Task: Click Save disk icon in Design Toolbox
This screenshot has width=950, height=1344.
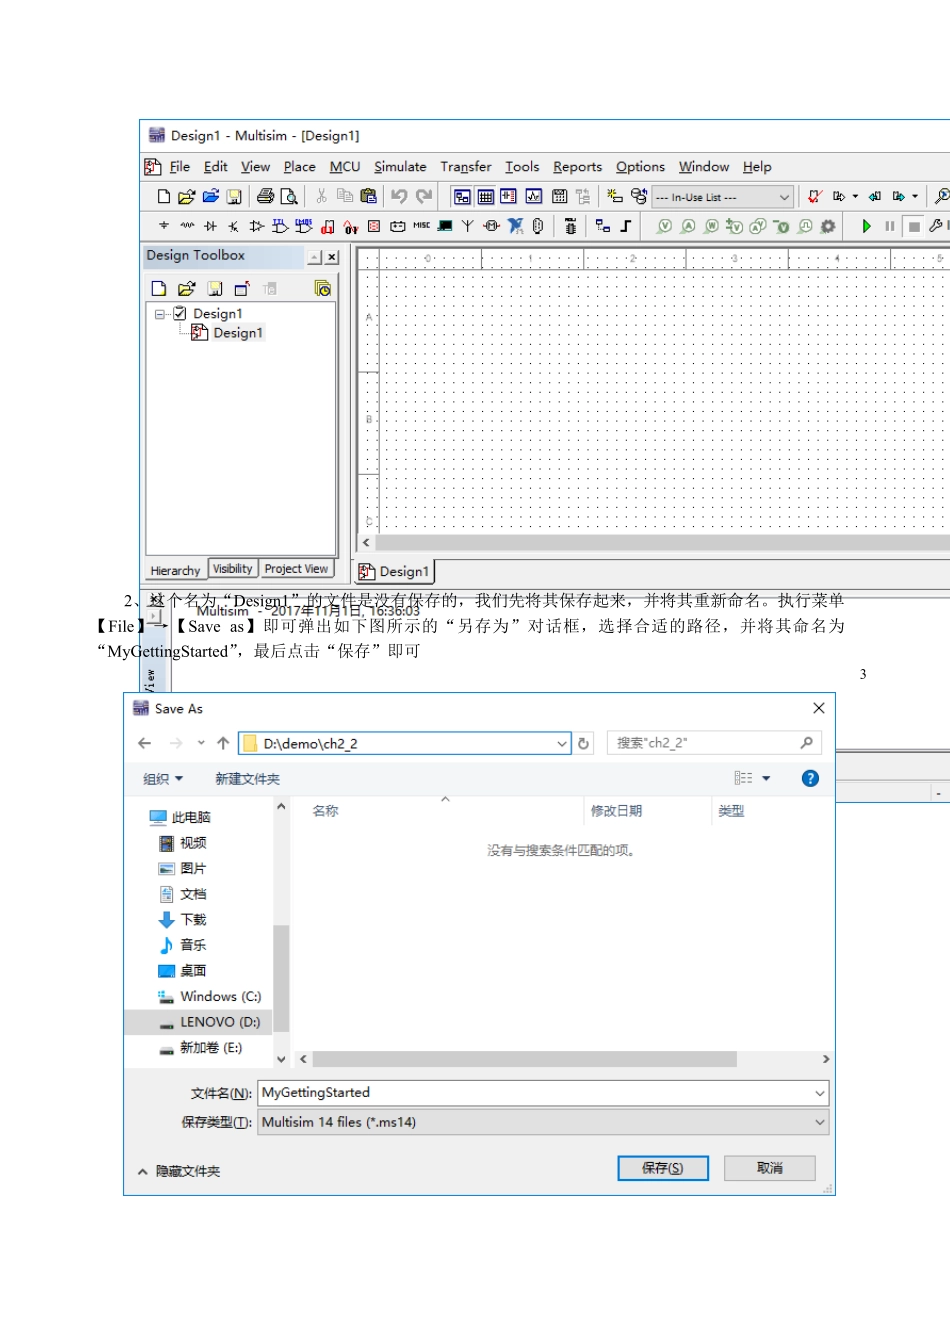Action: click(x=214, y=289)
